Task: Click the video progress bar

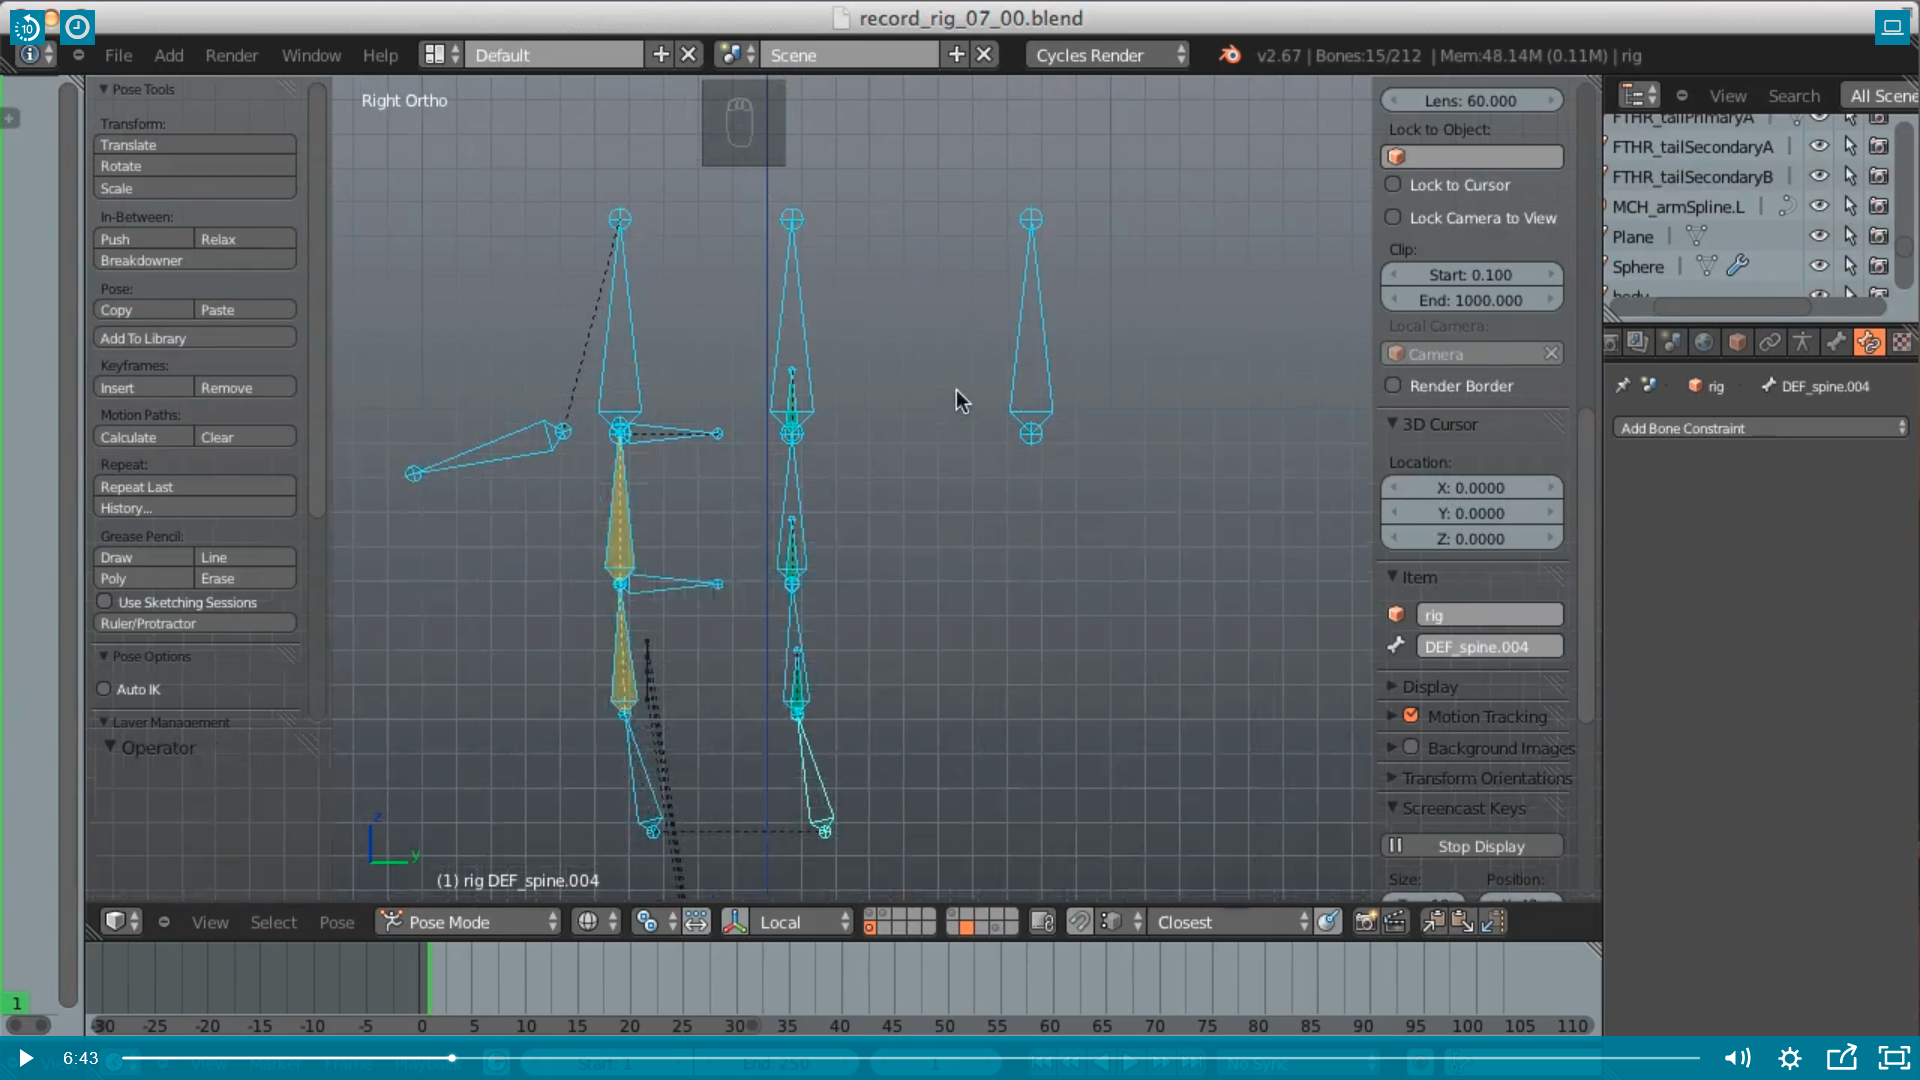Action: [900, 1057]
